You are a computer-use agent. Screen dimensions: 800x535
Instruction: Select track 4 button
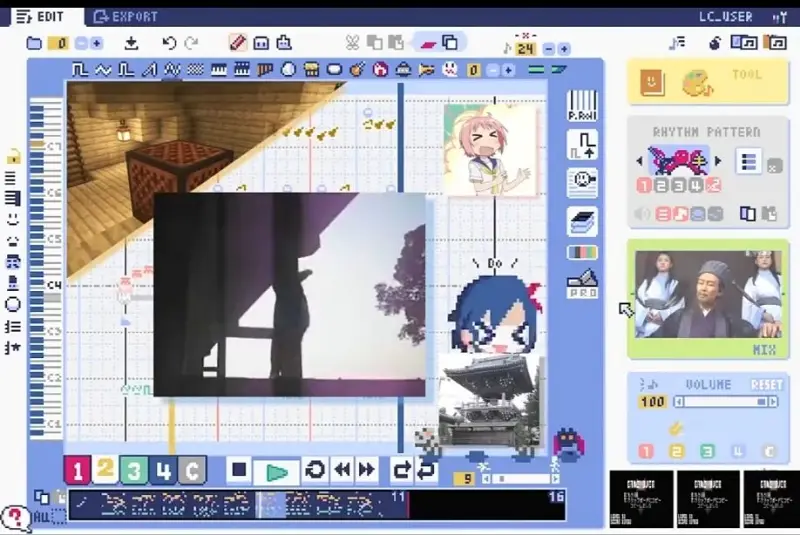(x=163, y=470)
